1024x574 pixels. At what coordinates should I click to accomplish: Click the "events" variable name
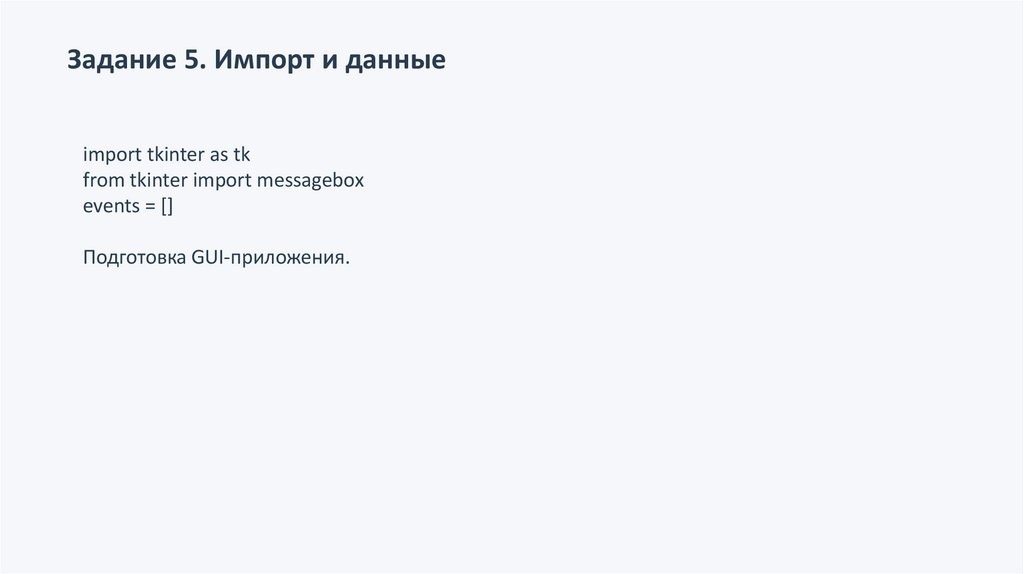click(111, 207)
